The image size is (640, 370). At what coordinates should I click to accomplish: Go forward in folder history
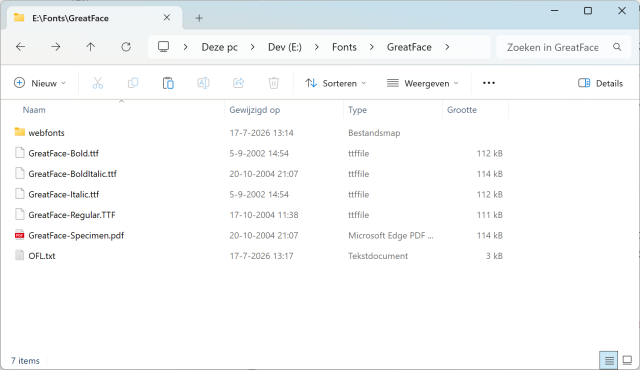coord(56,47)
